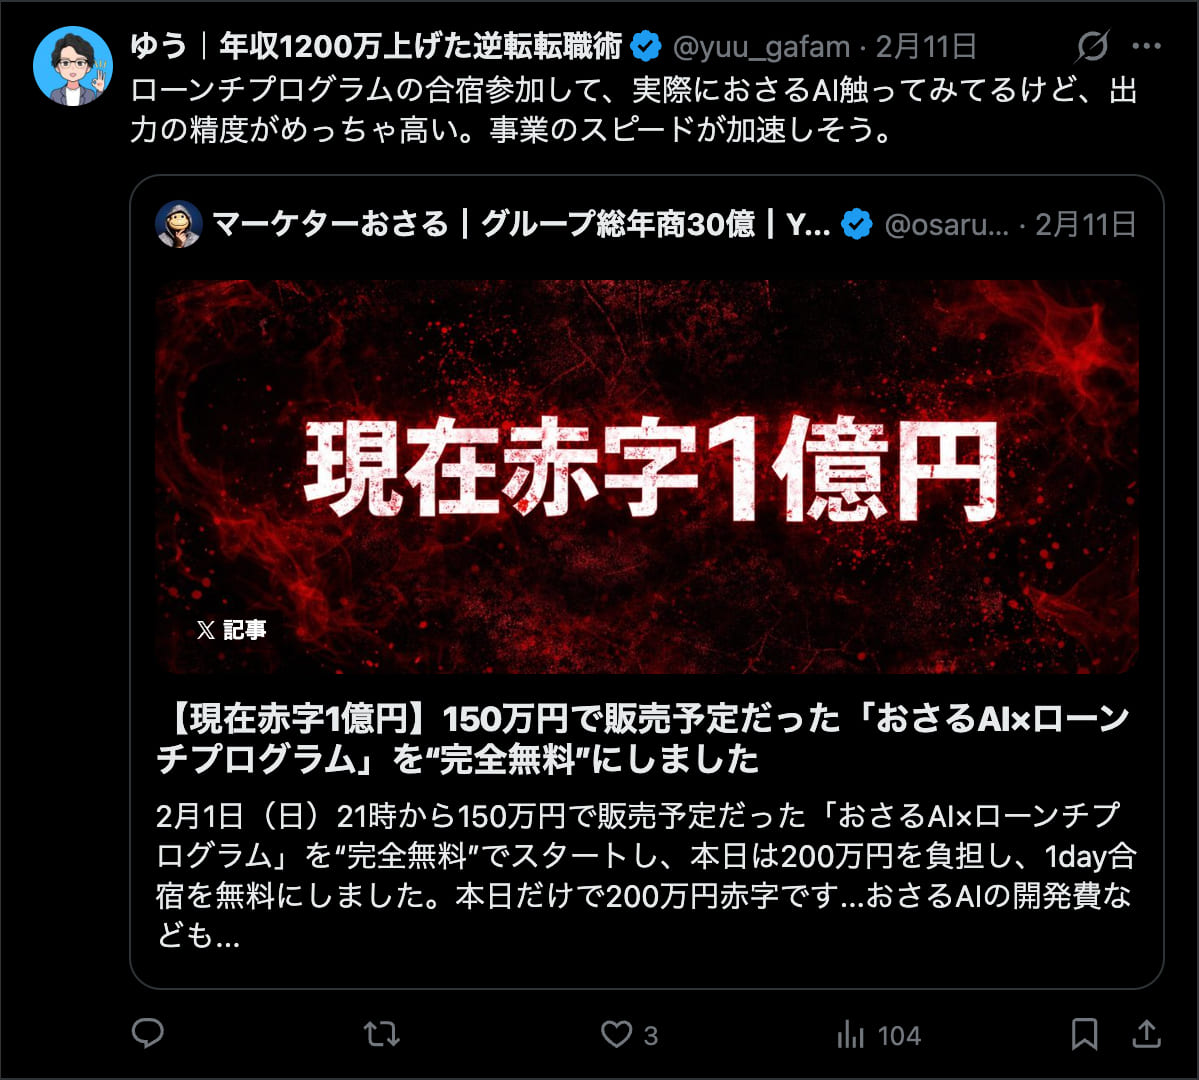Click the 2月11日 timestamp of main tweet
Image resolution: width=1199 pixels, height=1080 pixels.
point(926,47)
